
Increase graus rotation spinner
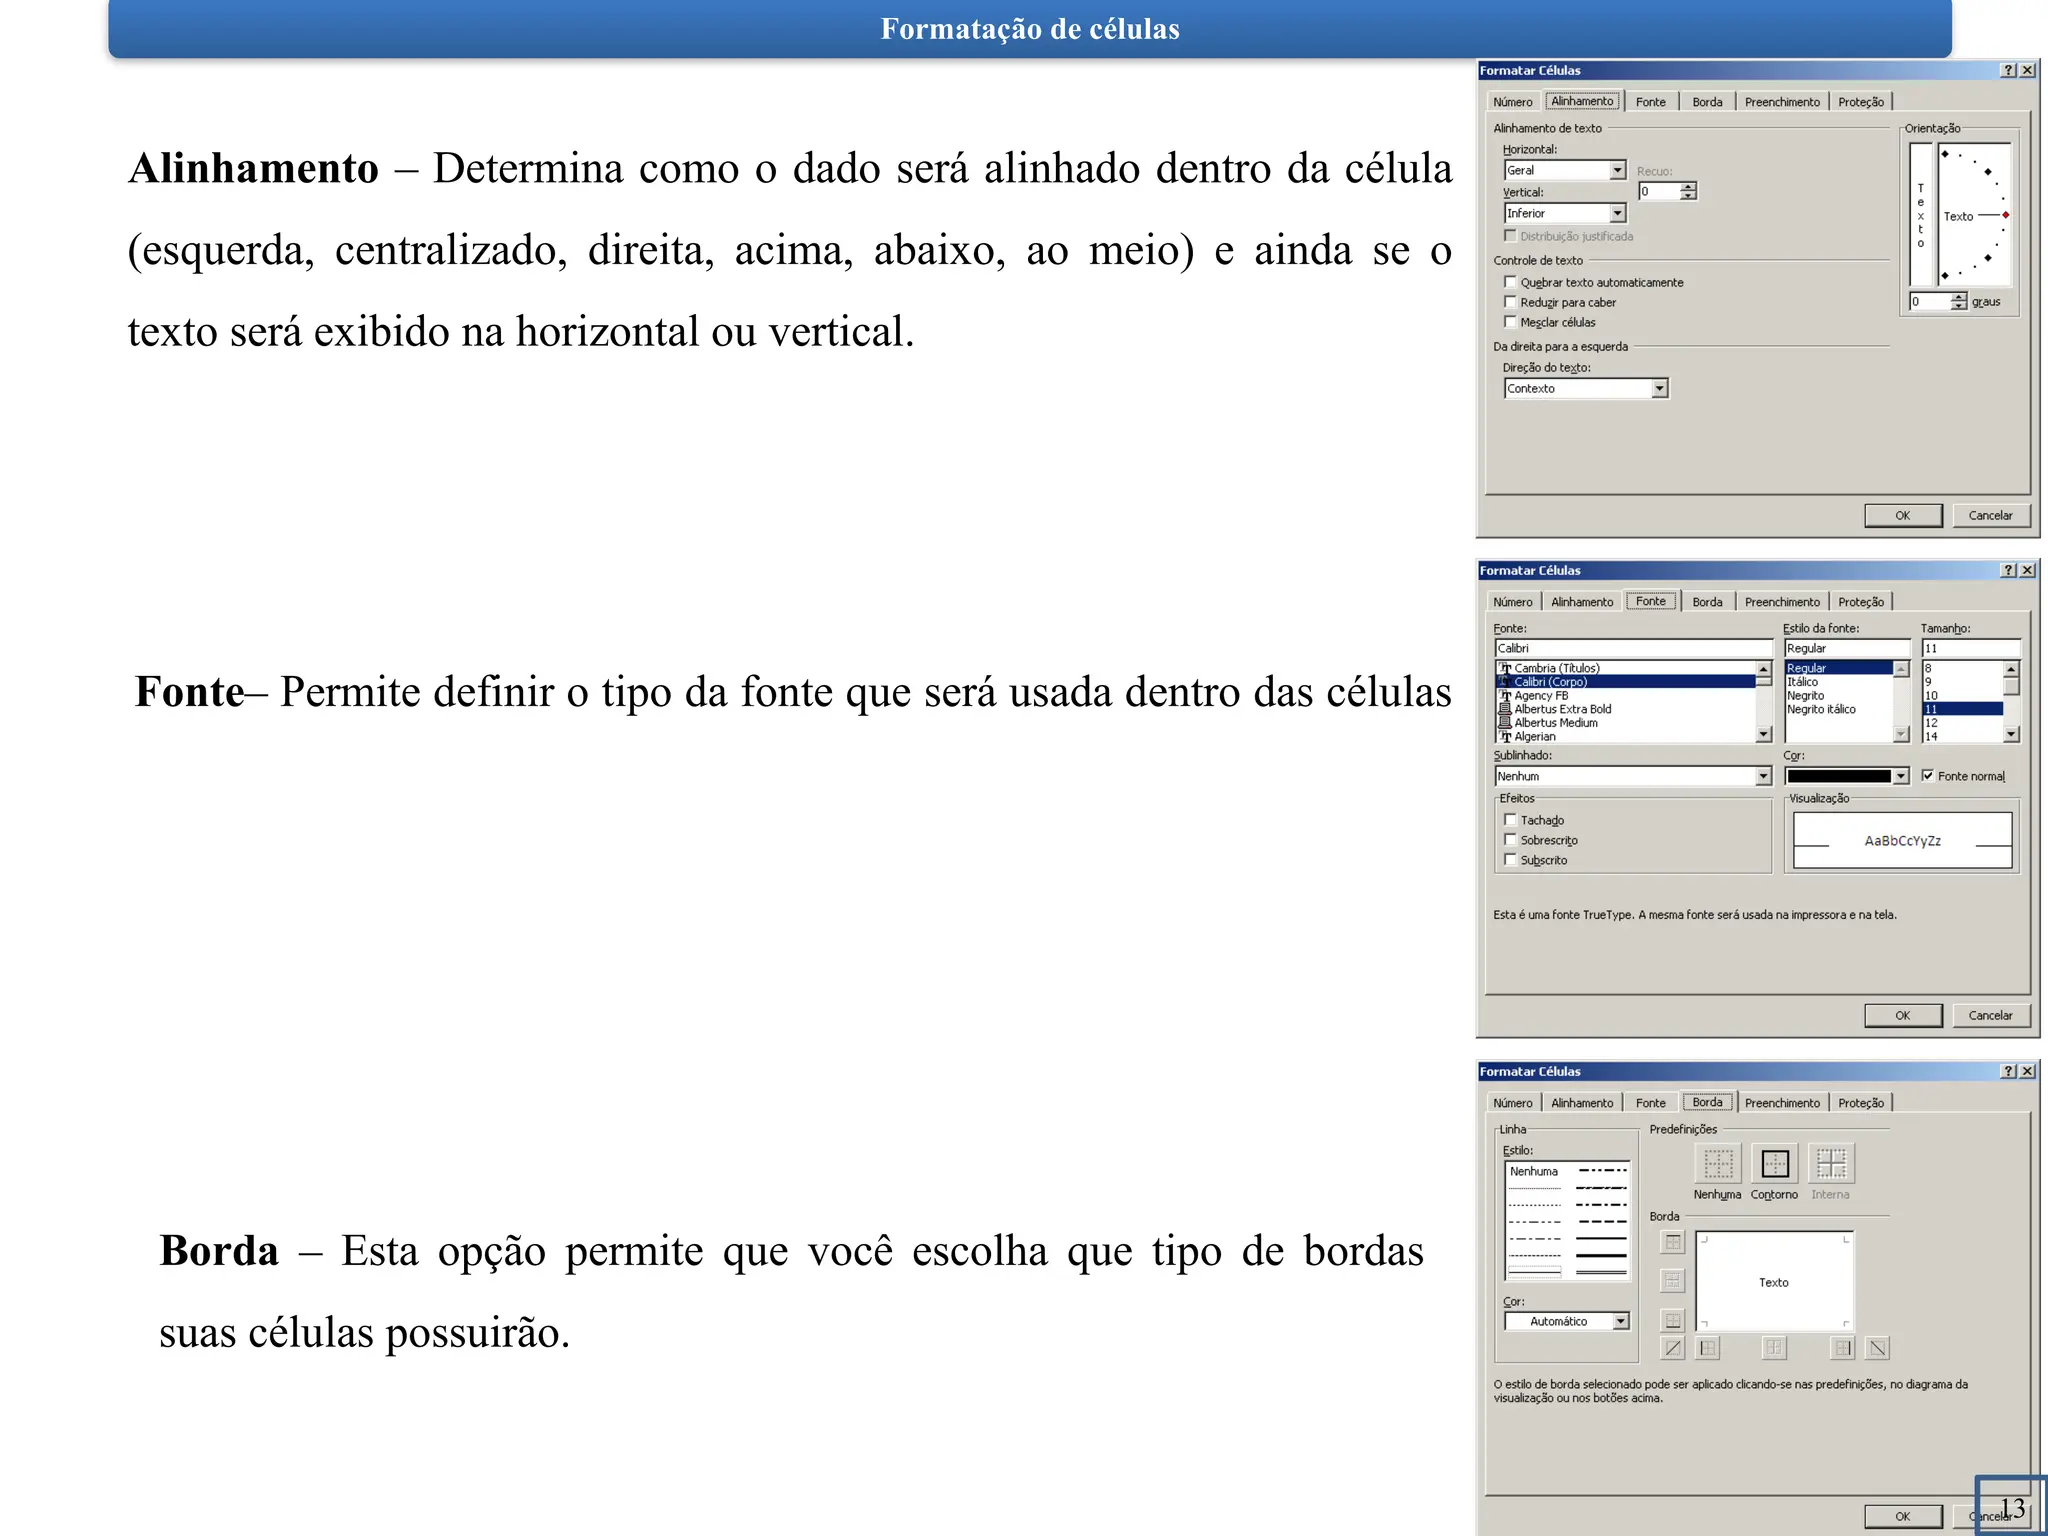click(1958, 297)
